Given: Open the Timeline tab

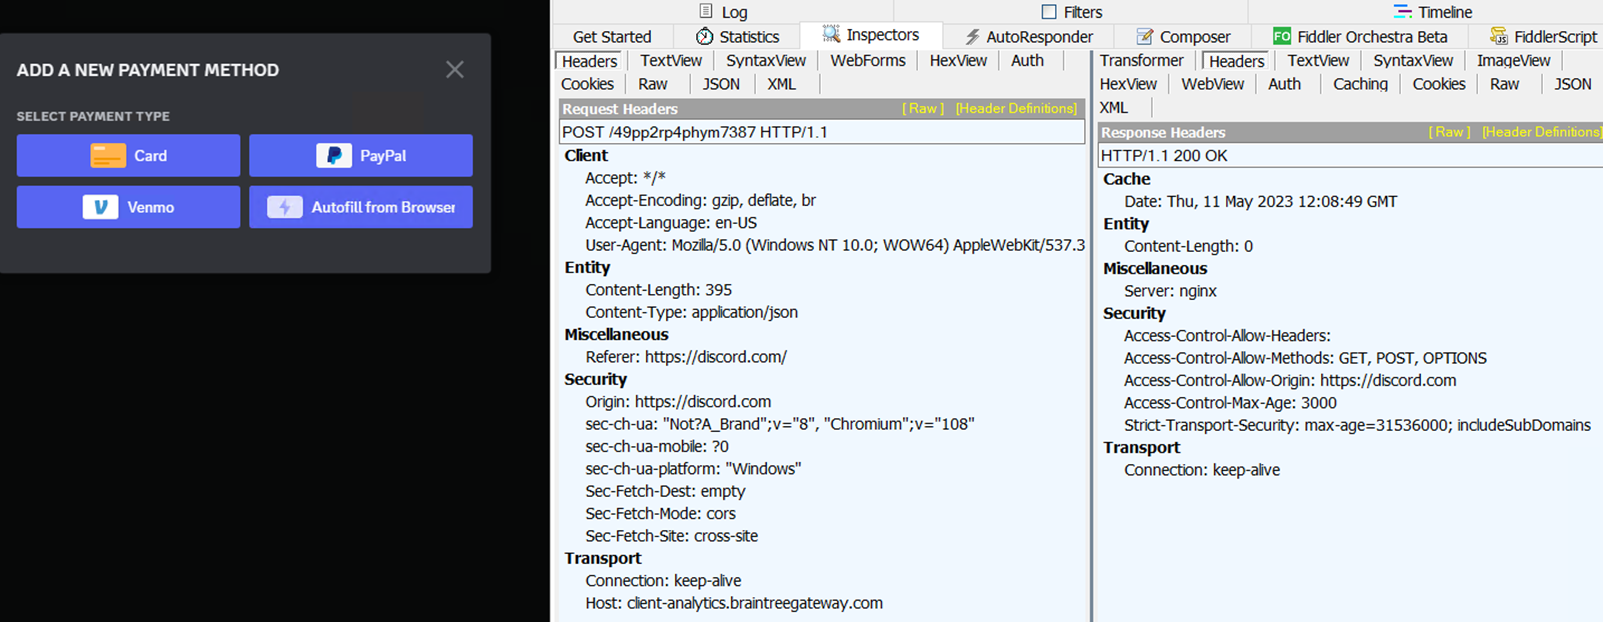Looking at the screenshot, I should 1434,12.
